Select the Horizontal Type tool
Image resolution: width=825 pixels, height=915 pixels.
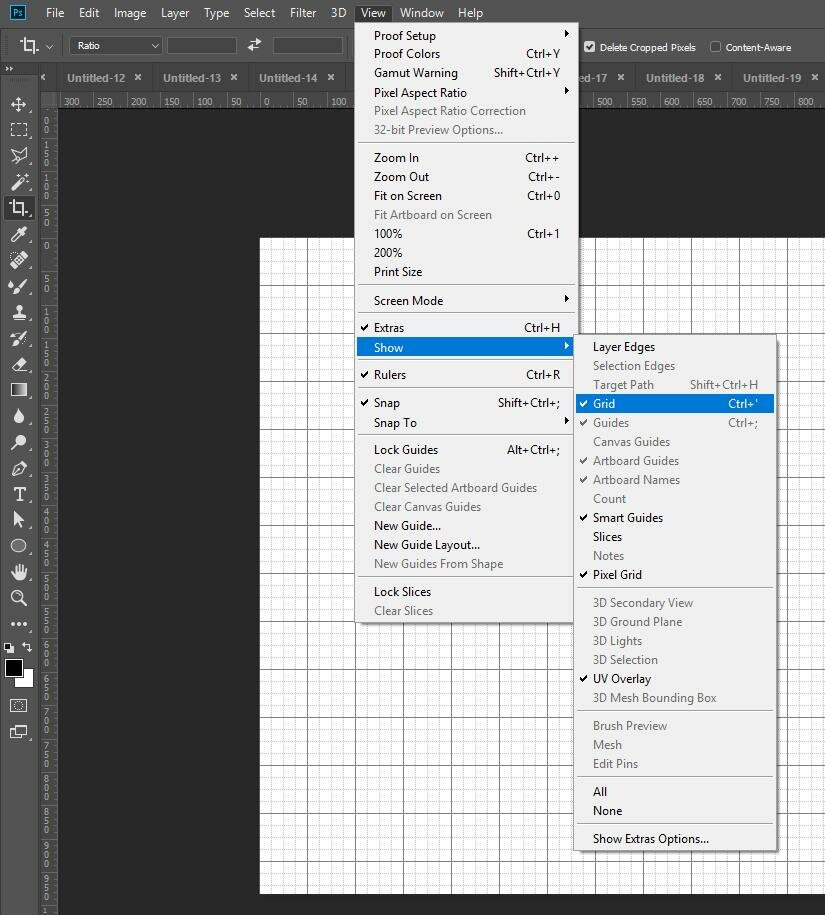pos(18,494)
